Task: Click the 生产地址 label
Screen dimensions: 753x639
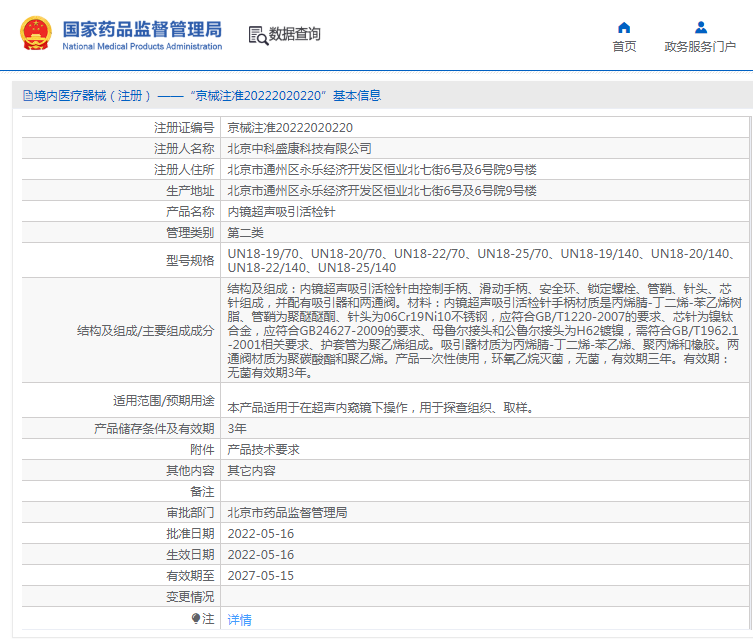Action: pyautogui.click(x=190, y=191)
